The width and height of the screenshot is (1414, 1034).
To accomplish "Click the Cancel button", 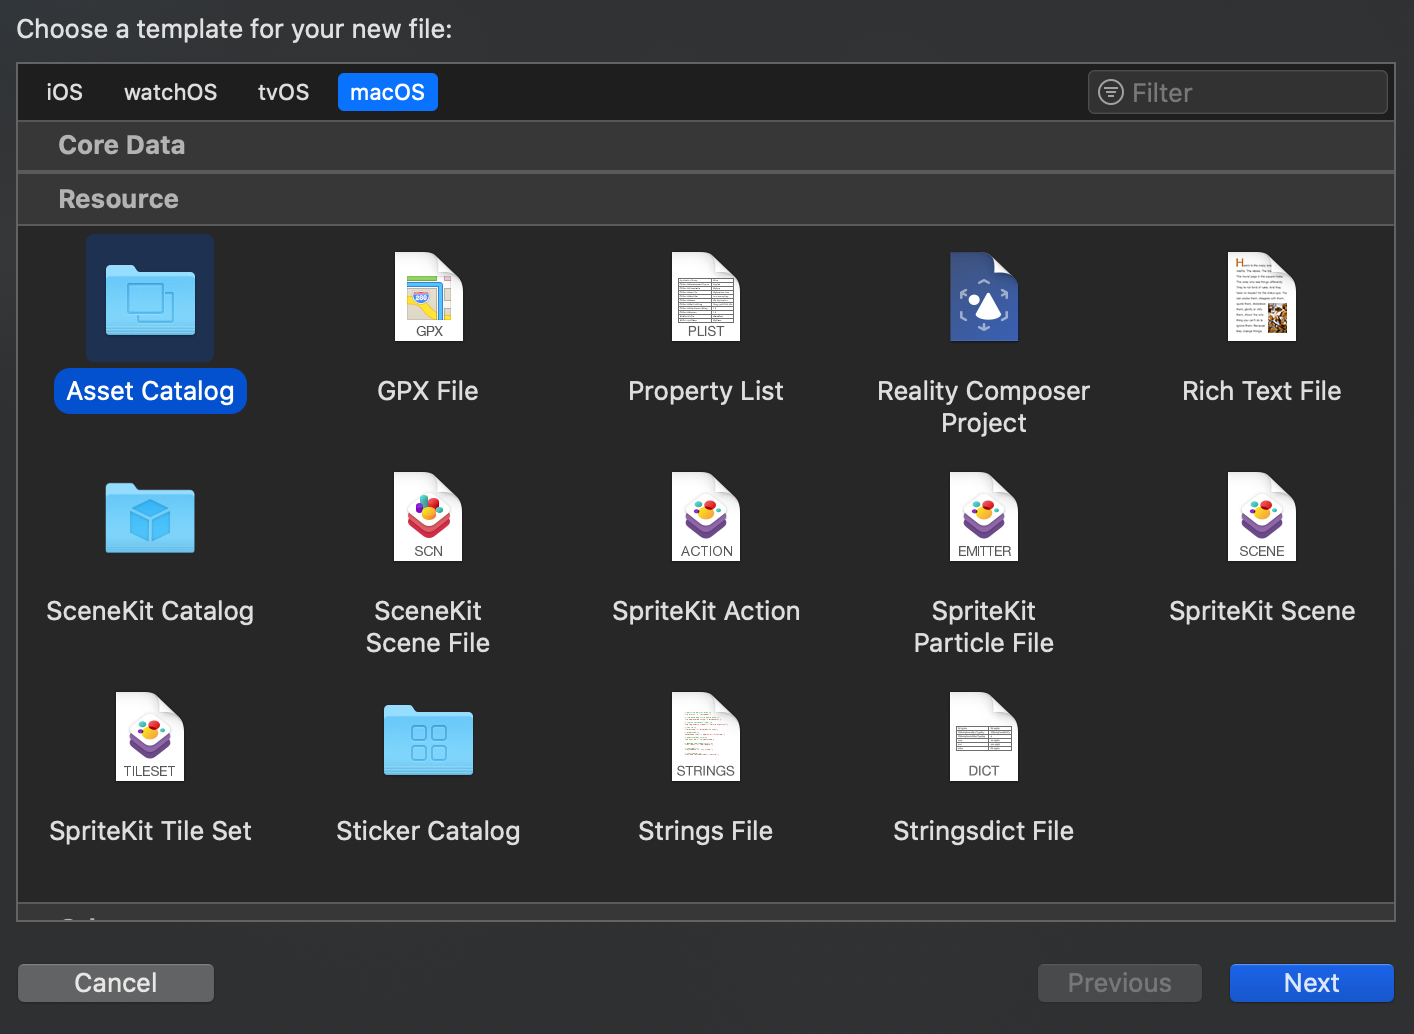I will click(116, 983).
